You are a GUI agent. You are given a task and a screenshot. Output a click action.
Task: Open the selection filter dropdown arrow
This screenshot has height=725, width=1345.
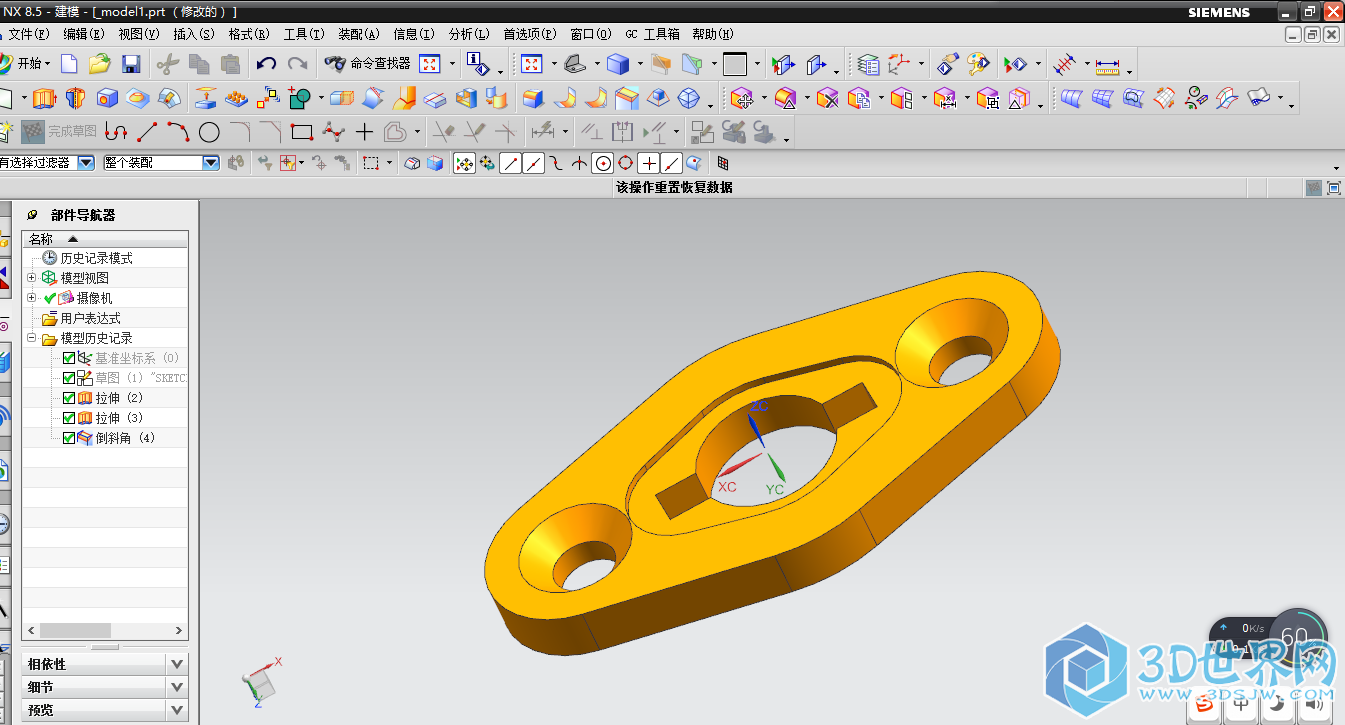click(86, 162)
